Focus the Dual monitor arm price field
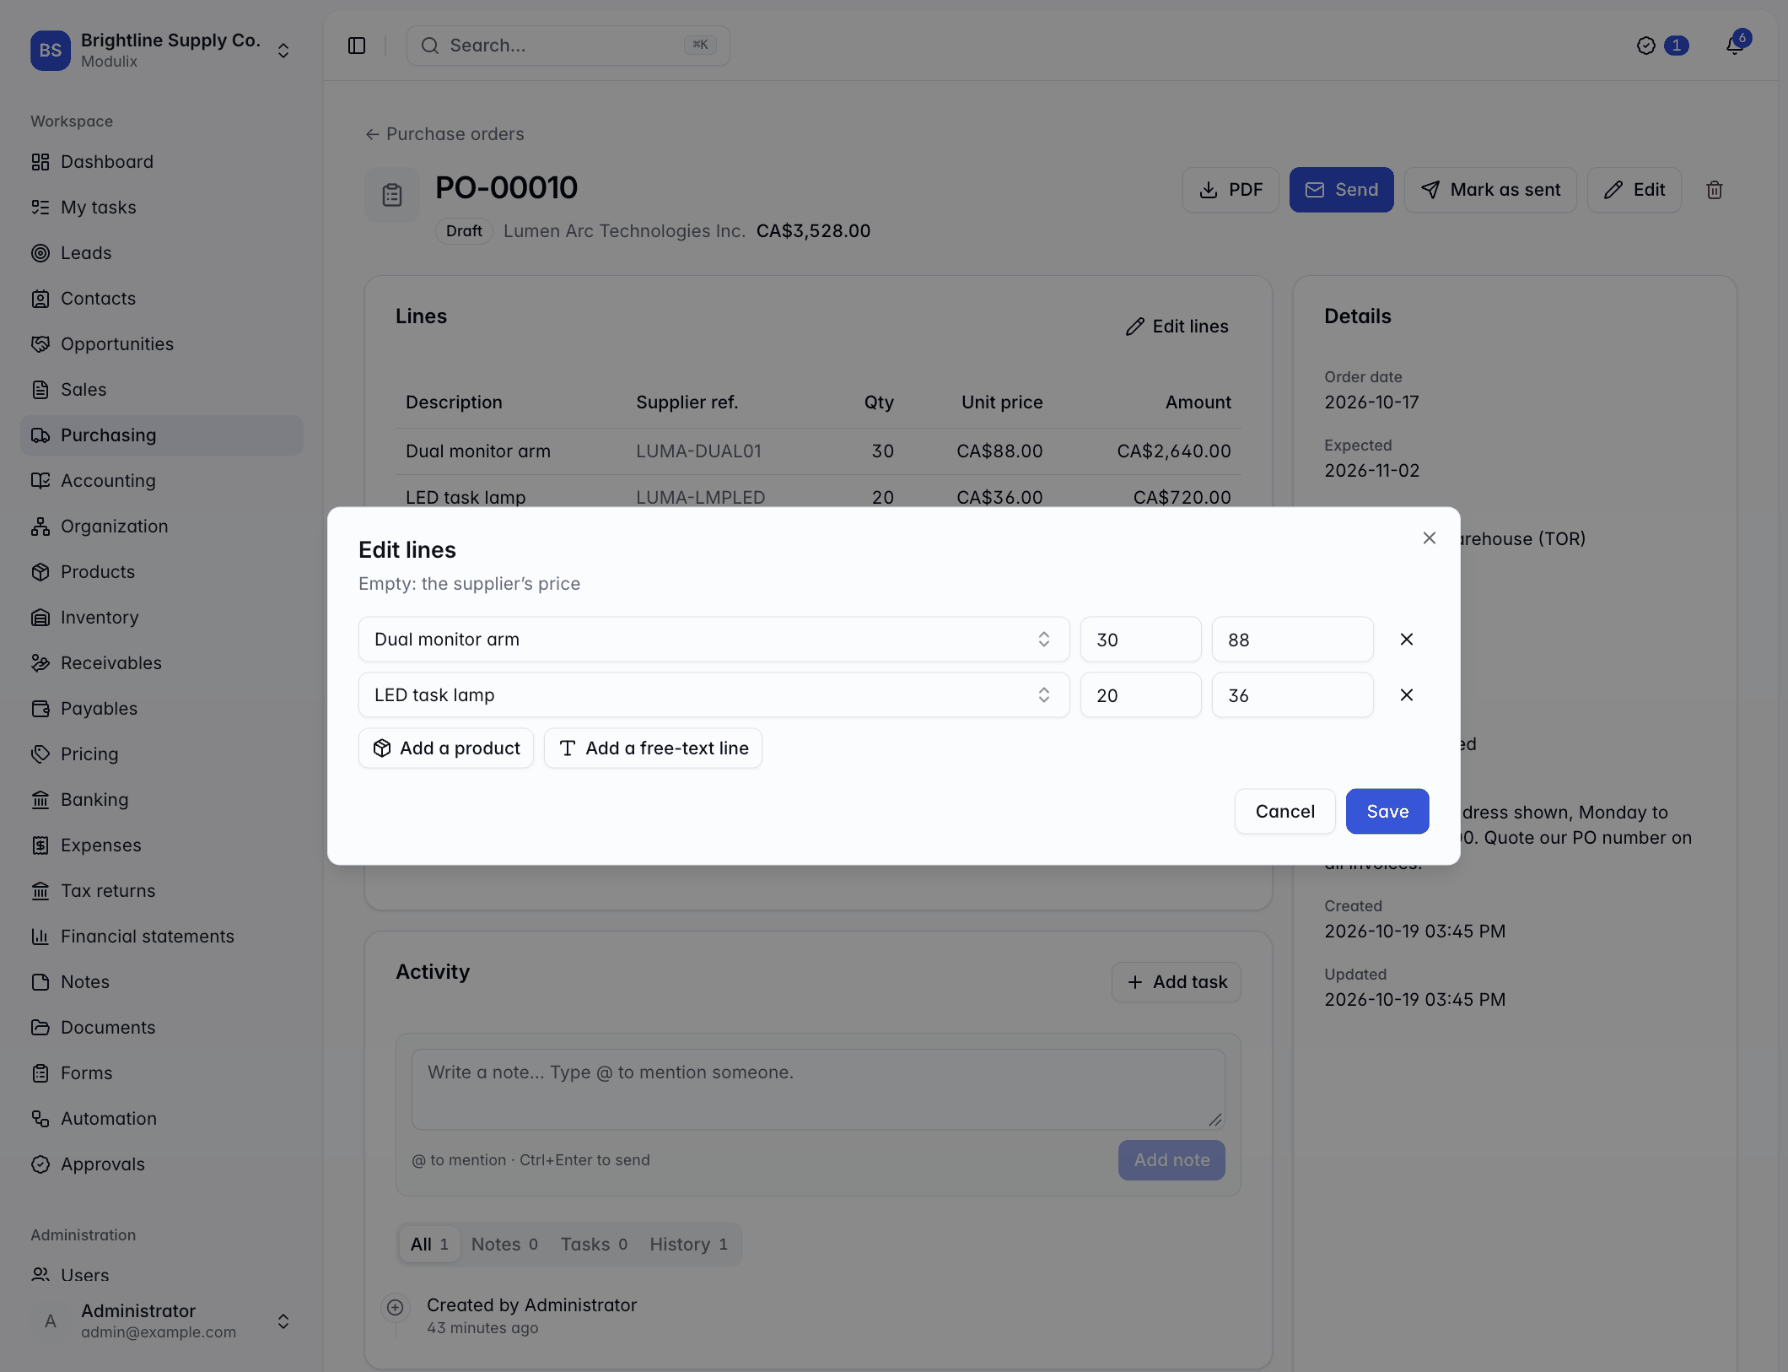 click(1292, 639)
